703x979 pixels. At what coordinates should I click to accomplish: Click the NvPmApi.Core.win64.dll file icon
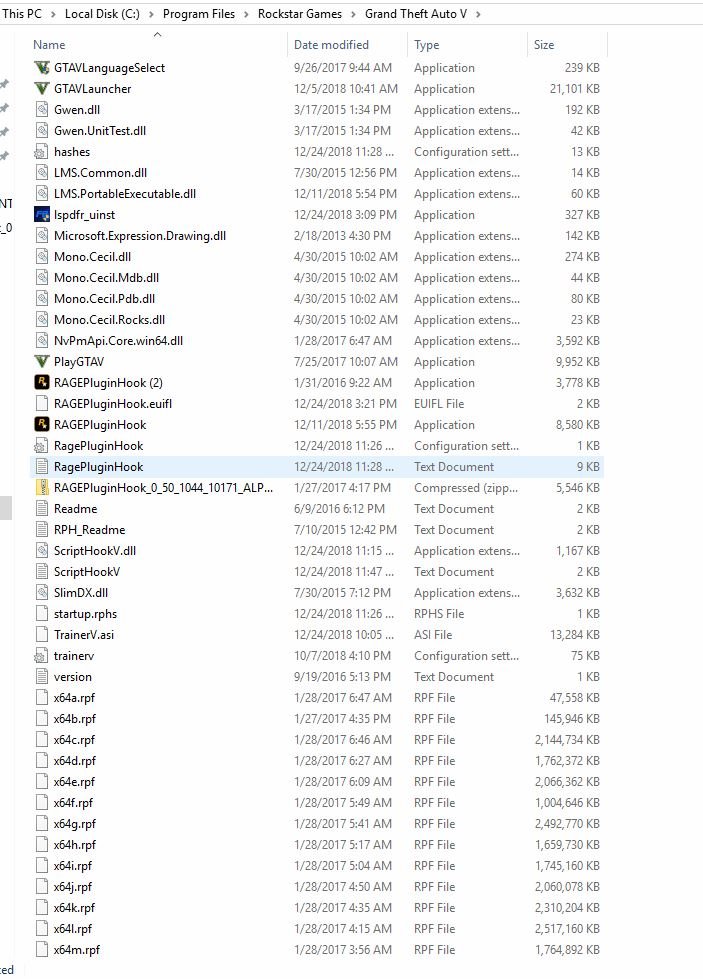coord(42,341)
